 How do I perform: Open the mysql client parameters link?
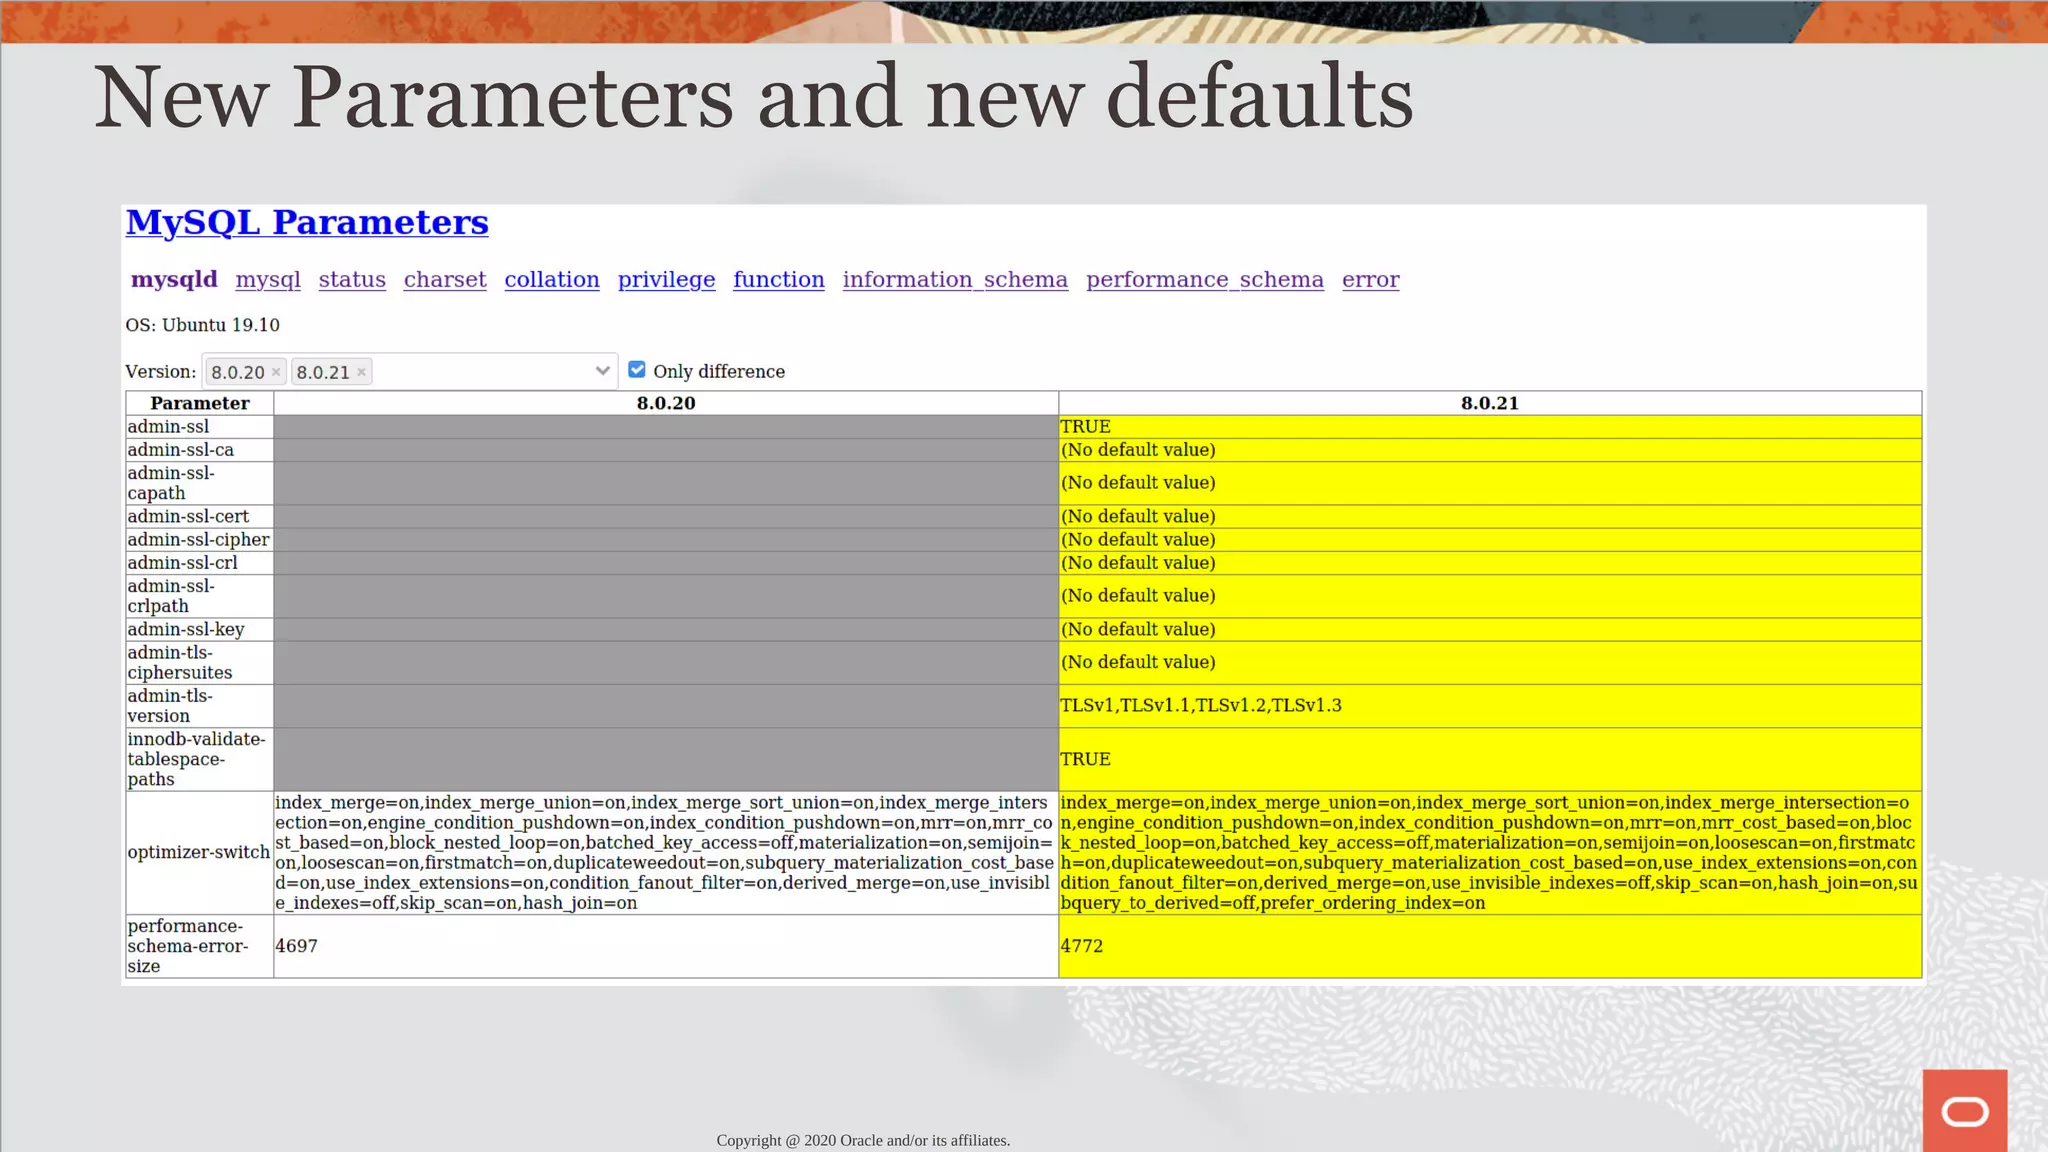[x=268, y=280]
